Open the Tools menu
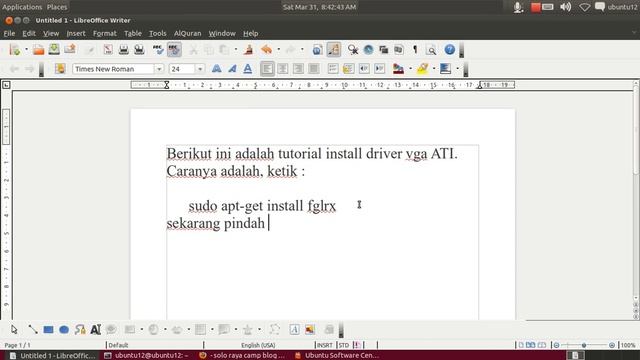The image size is (640, 360). click(x=158, y=33)
